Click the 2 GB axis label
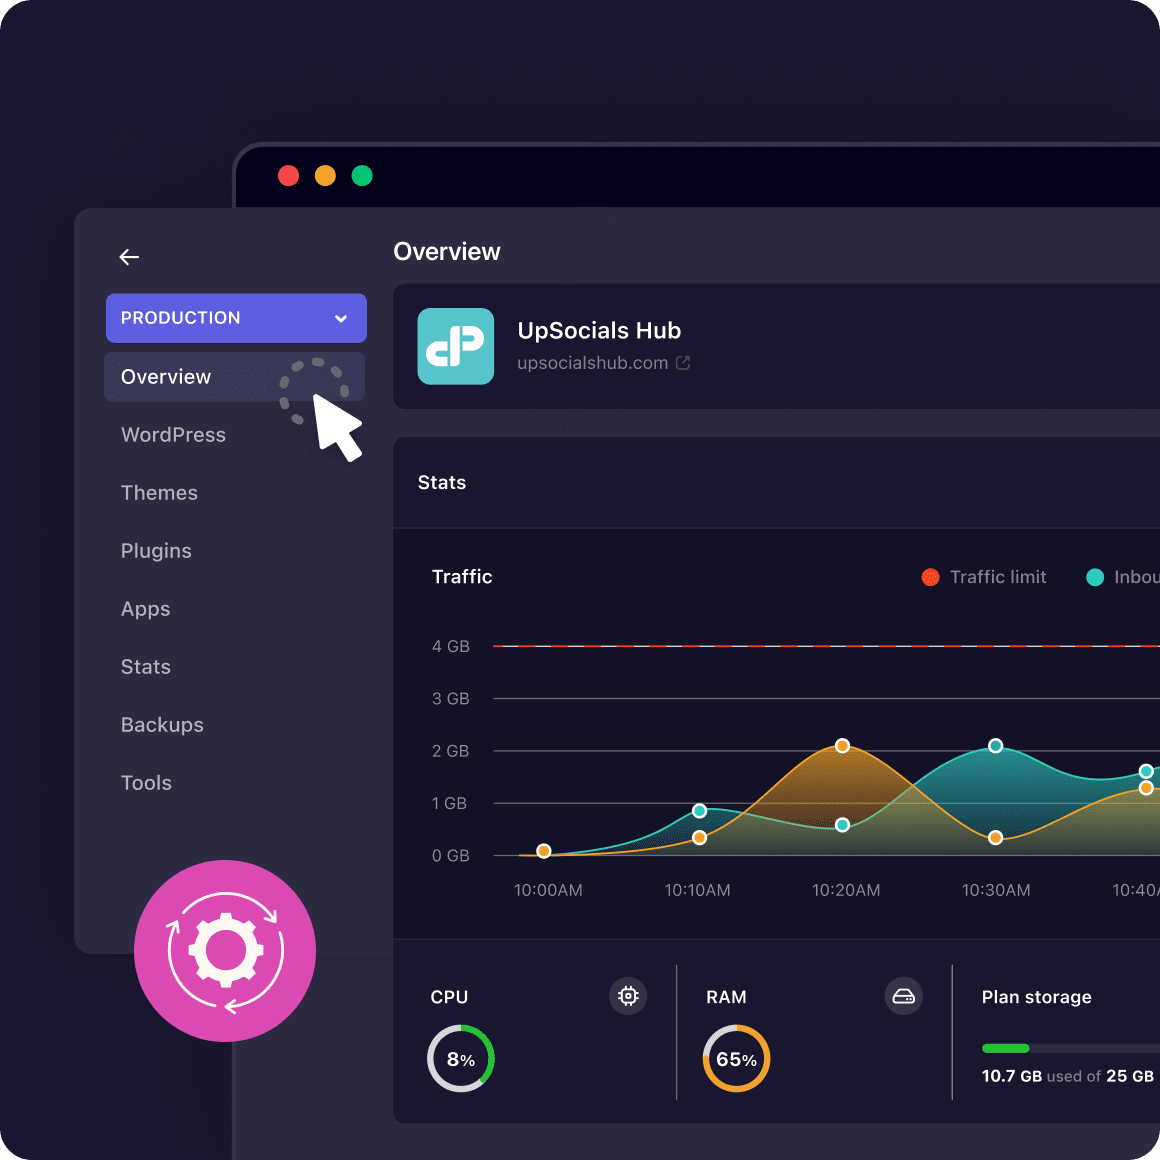This screenshot has width=1160, height=1160. pyautogui.click(x=451, y=751)
